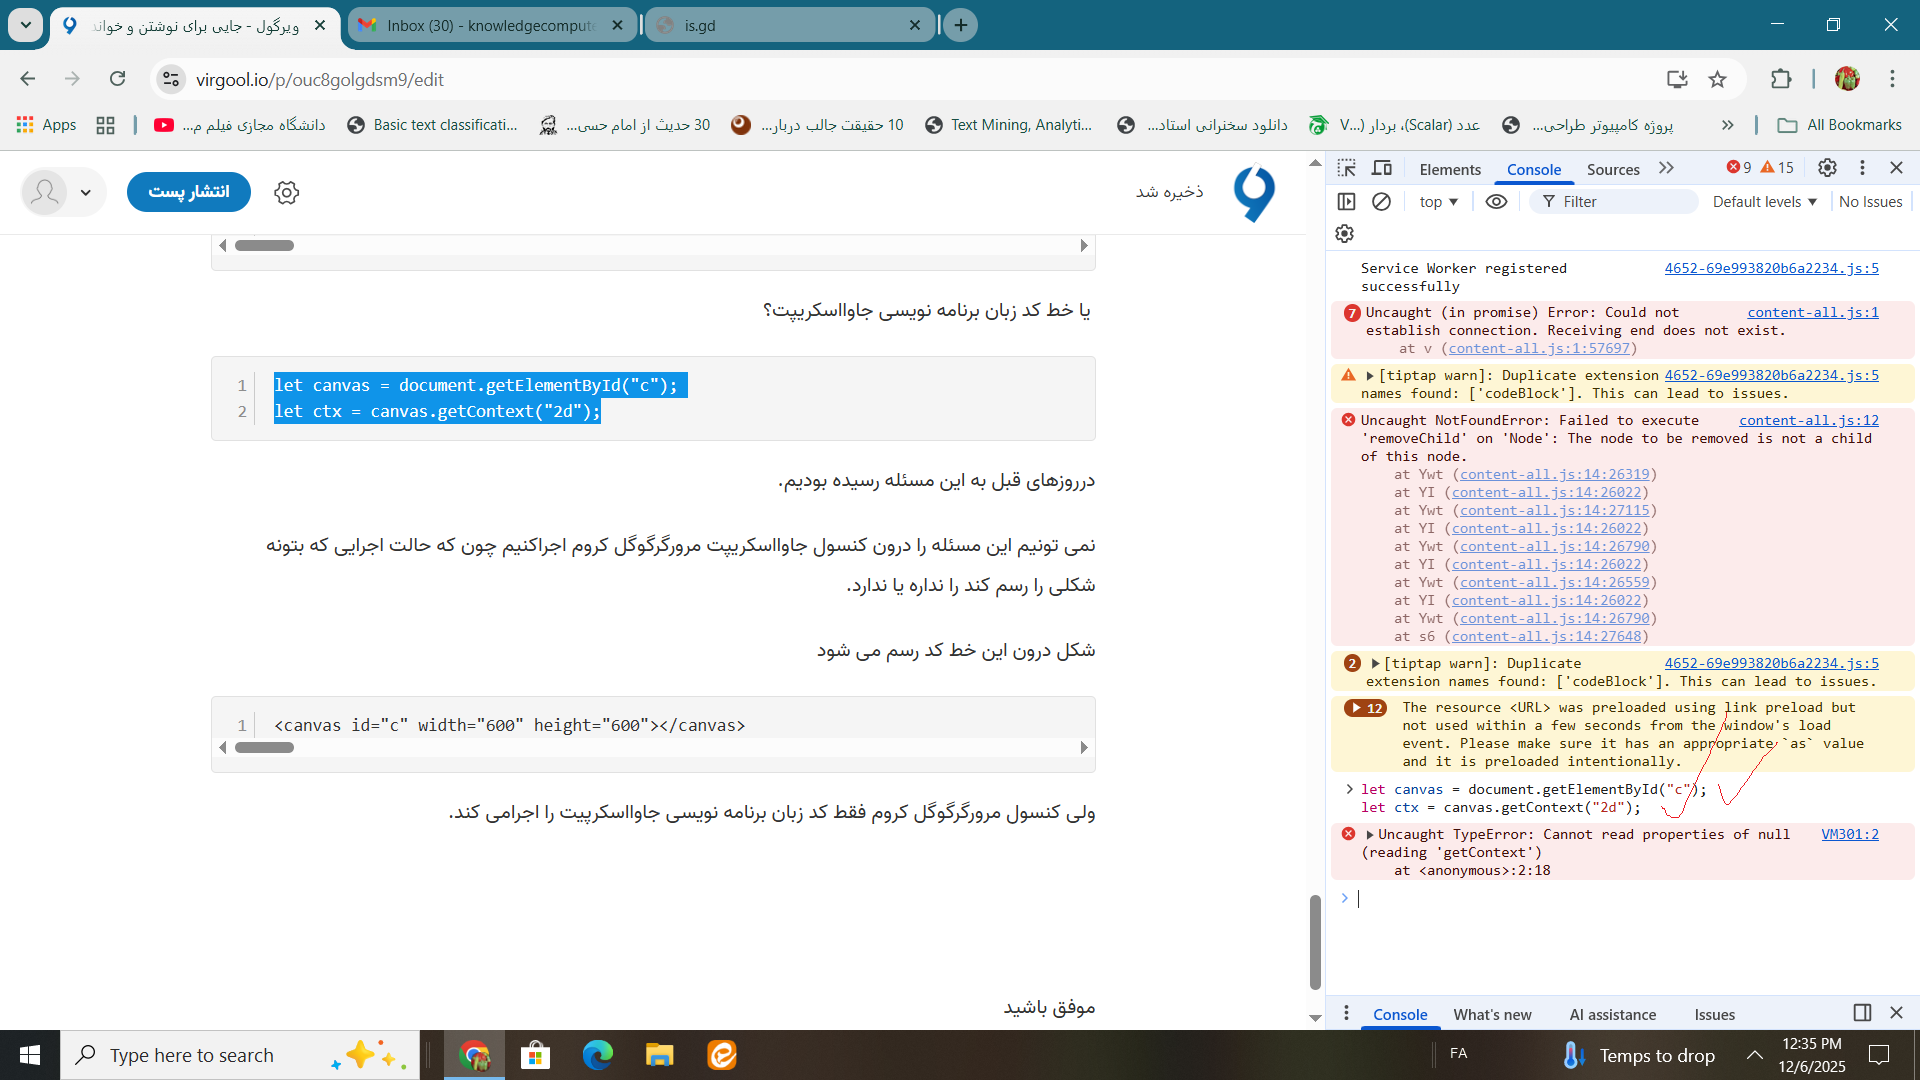Switch to the Sources tab
The width and height of the screenshot is (1920, 1080).
click(1613, 169)
